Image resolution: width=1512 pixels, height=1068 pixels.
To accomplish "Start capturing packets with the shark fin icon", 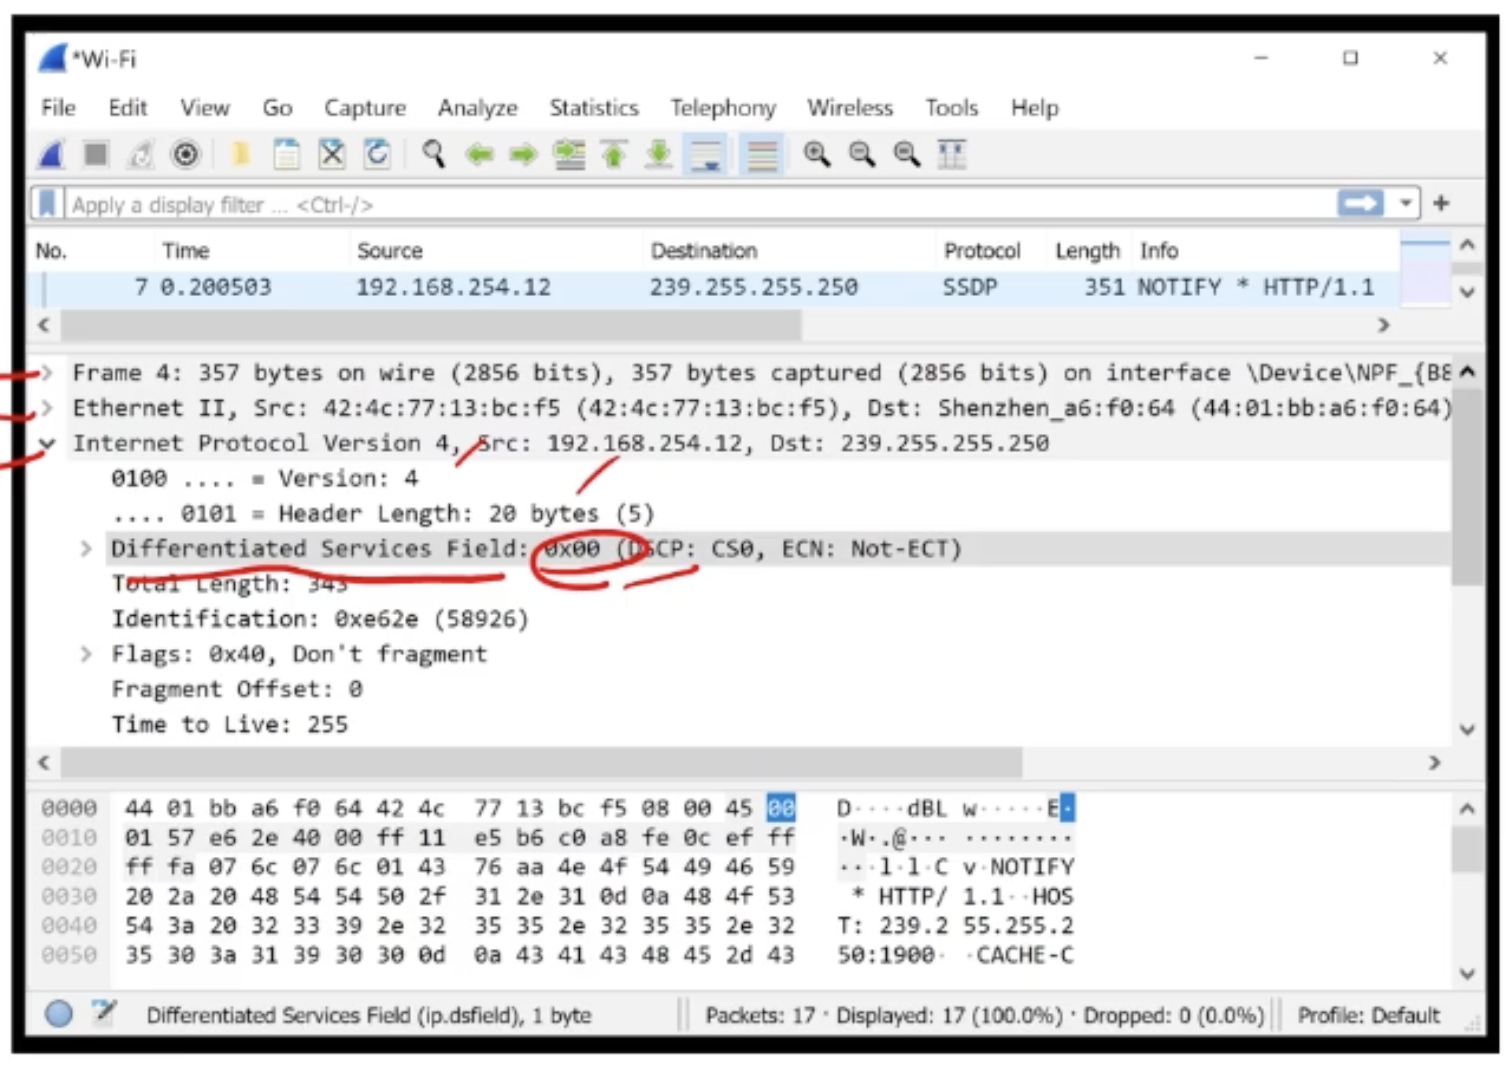I will pos(52,154).
